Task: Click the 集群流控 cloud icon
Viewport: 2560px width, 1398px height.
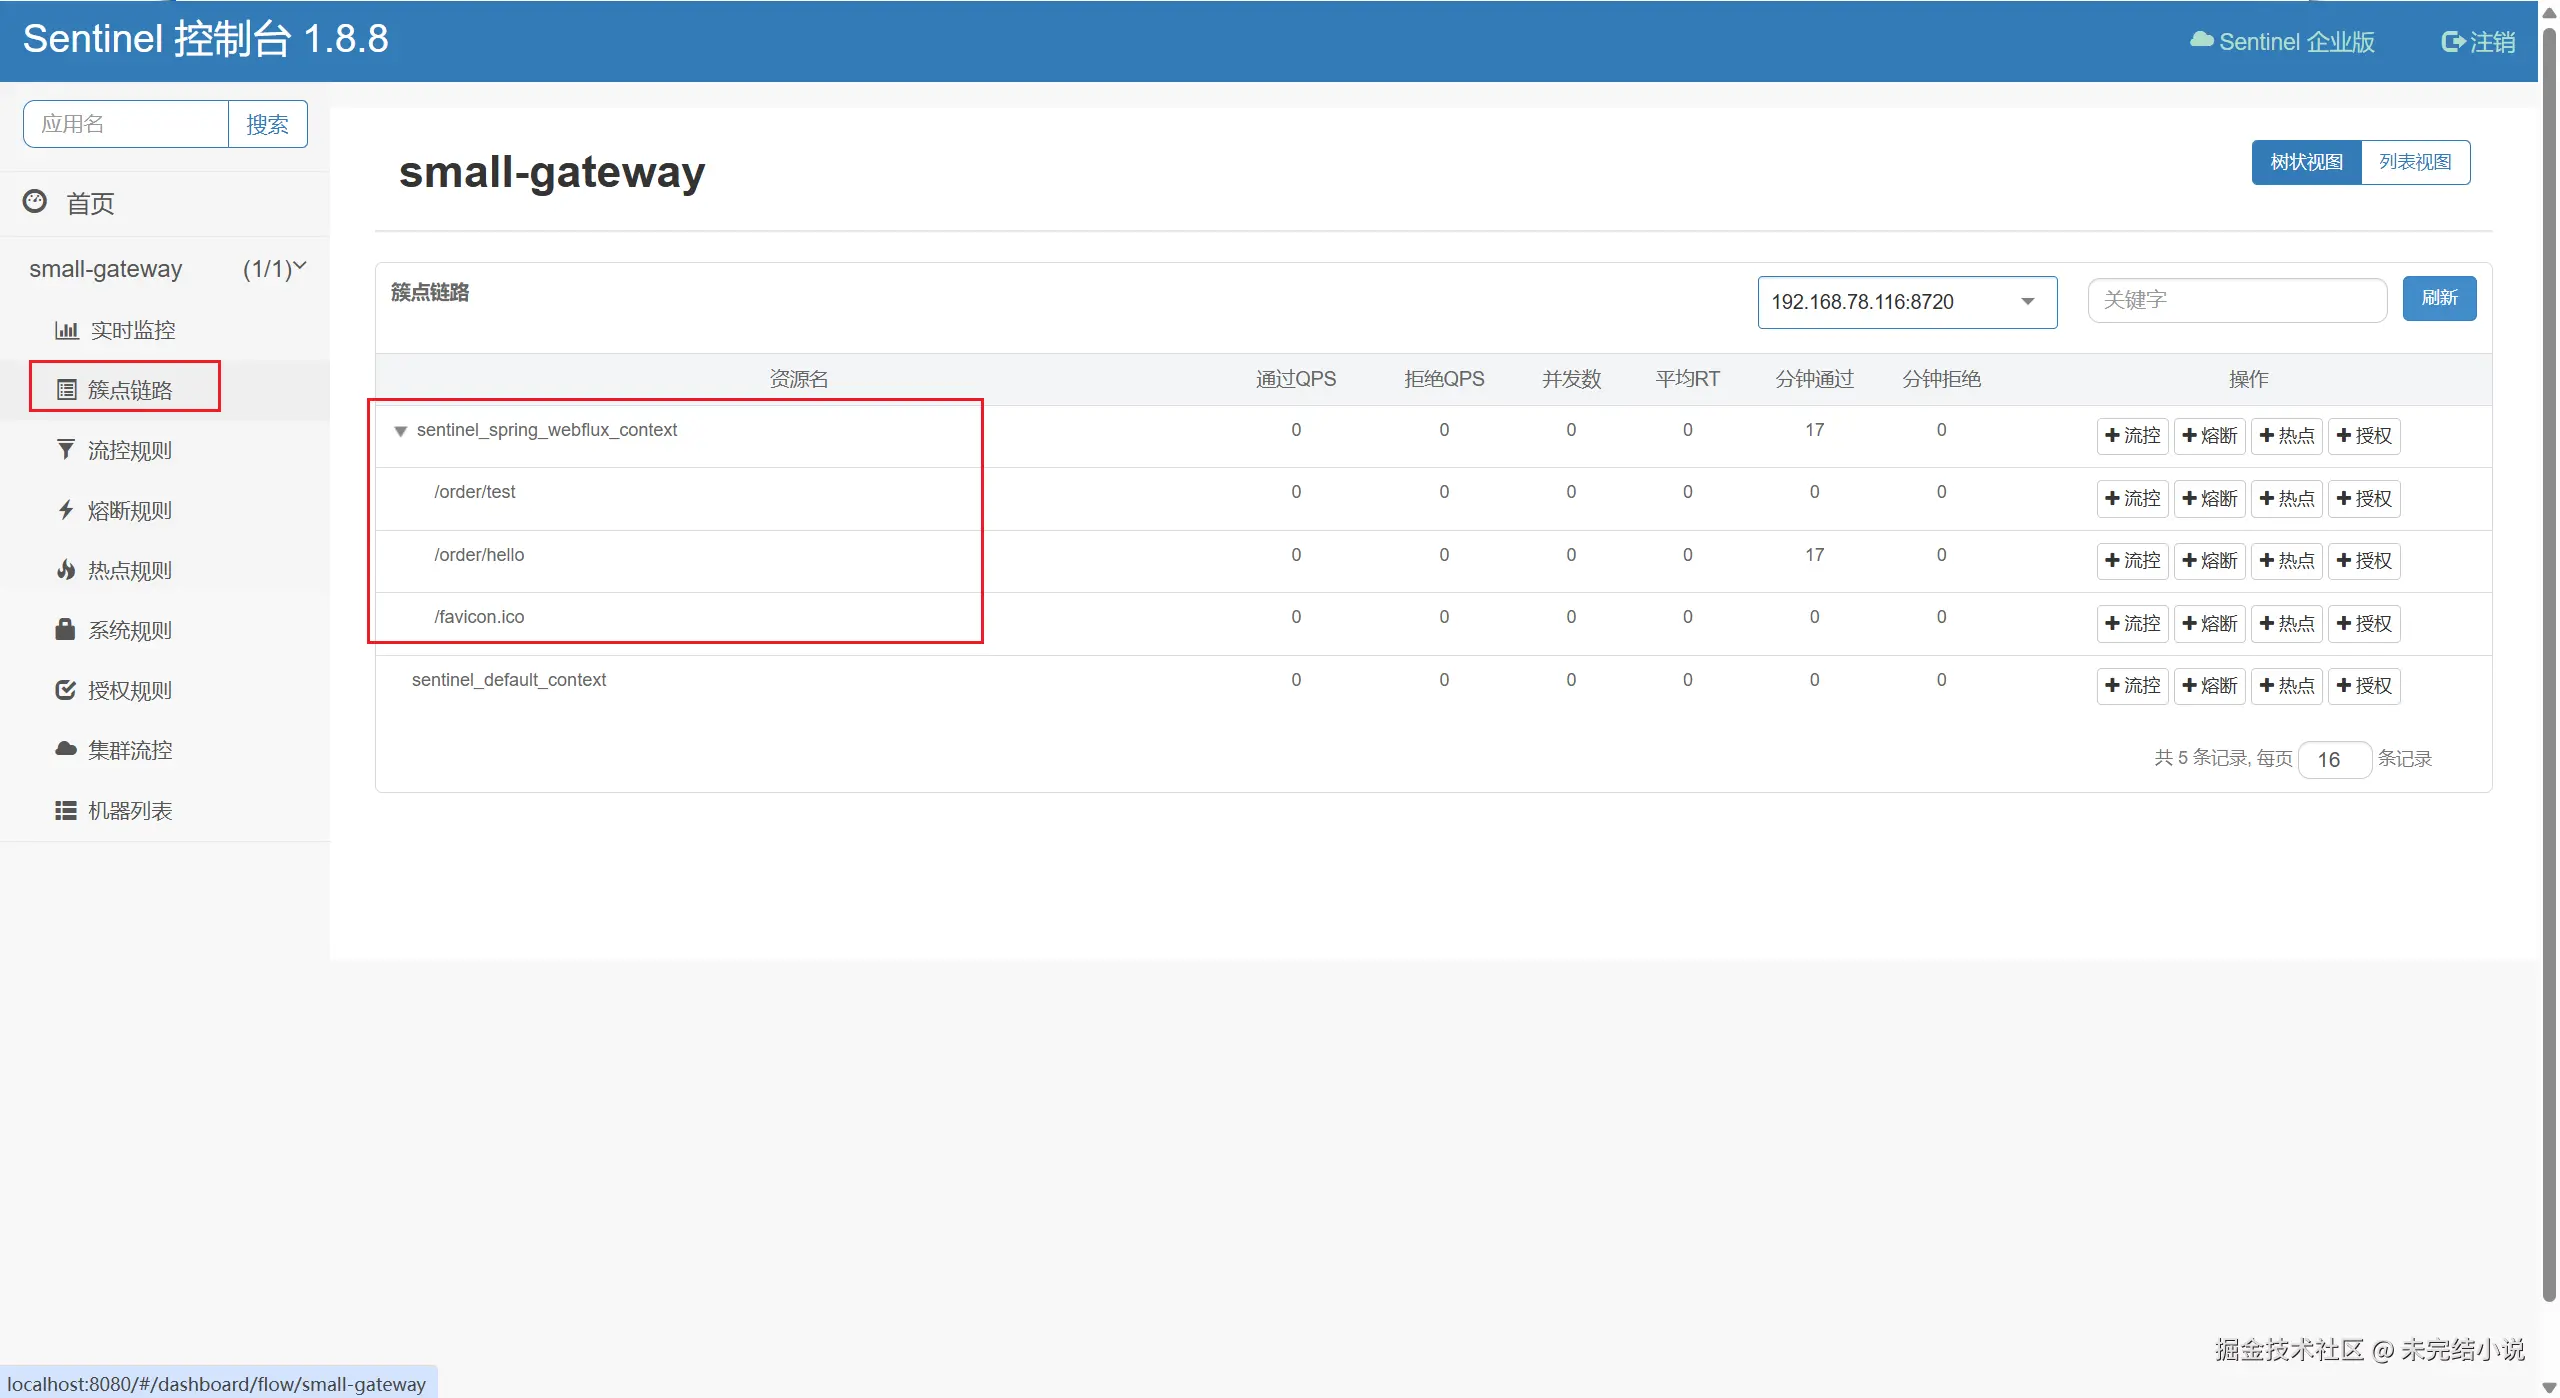Action: pyautogui.click(x=66, y=749)
